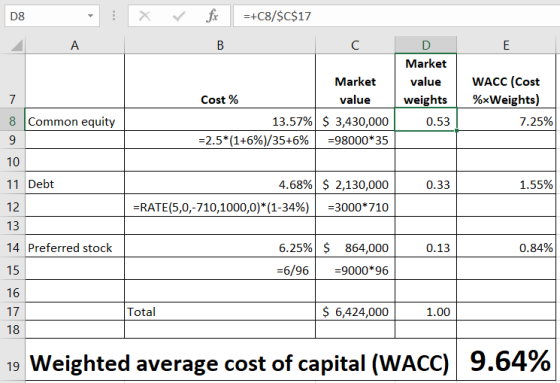Select column A header

coord(75,45)
